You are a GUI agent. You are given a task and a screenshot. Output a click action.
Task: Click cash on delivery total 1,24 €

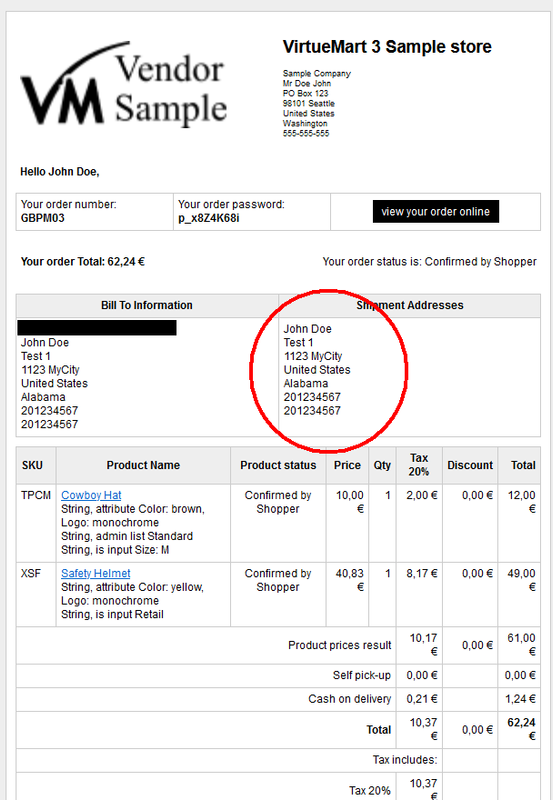pyautogui.click(x=520, y=699)
